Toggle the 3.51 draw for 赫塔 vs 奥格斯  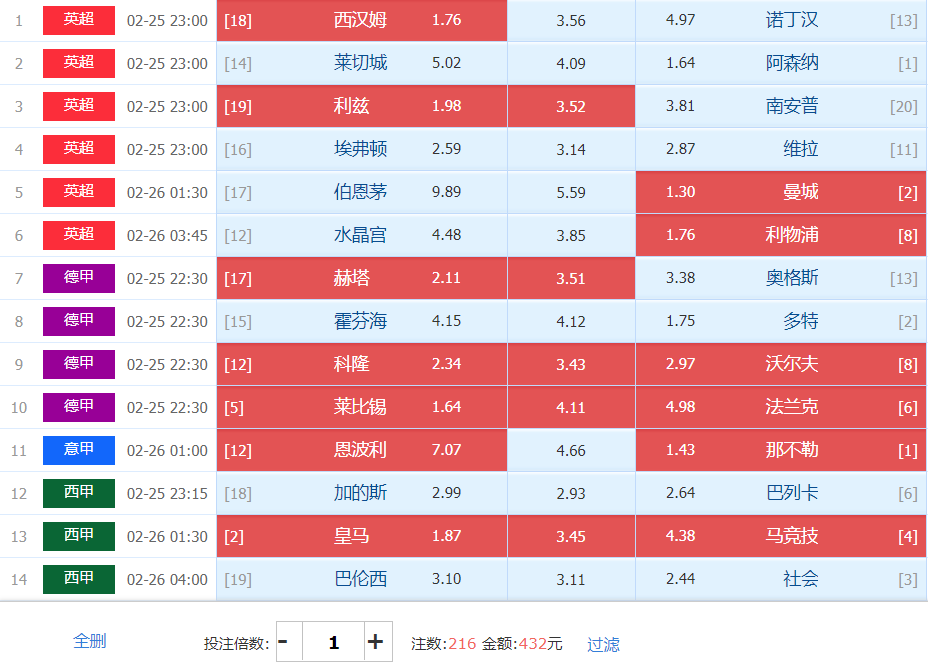pyautogui.click(x=571, y=278)
